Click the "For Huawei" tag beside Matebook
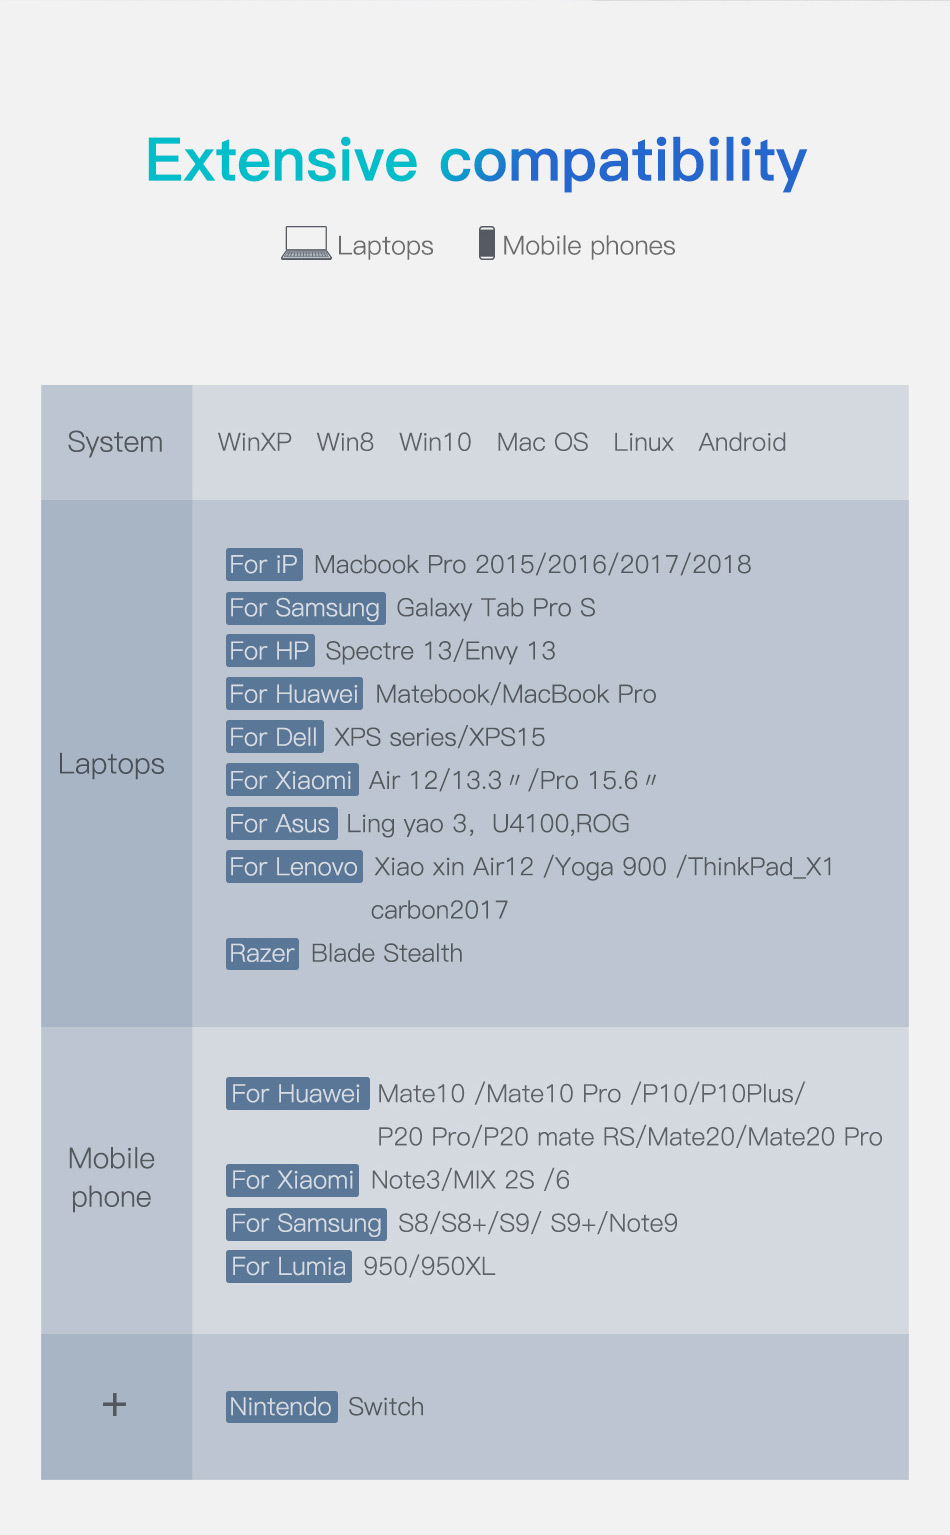950x1535 pixels. (x=294, y=693)
